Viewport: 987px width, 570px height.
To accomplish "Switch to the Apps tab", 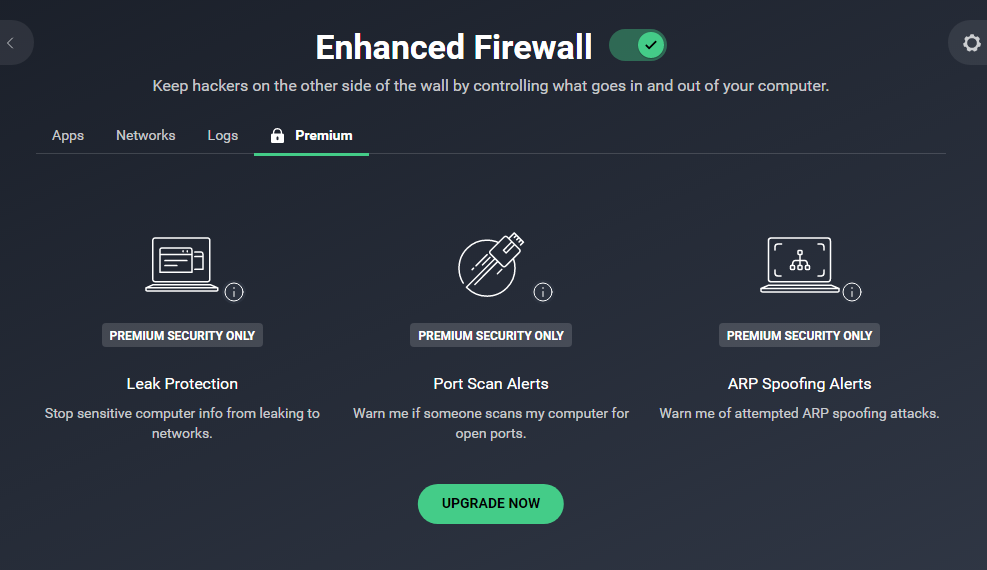I will 68,135.
